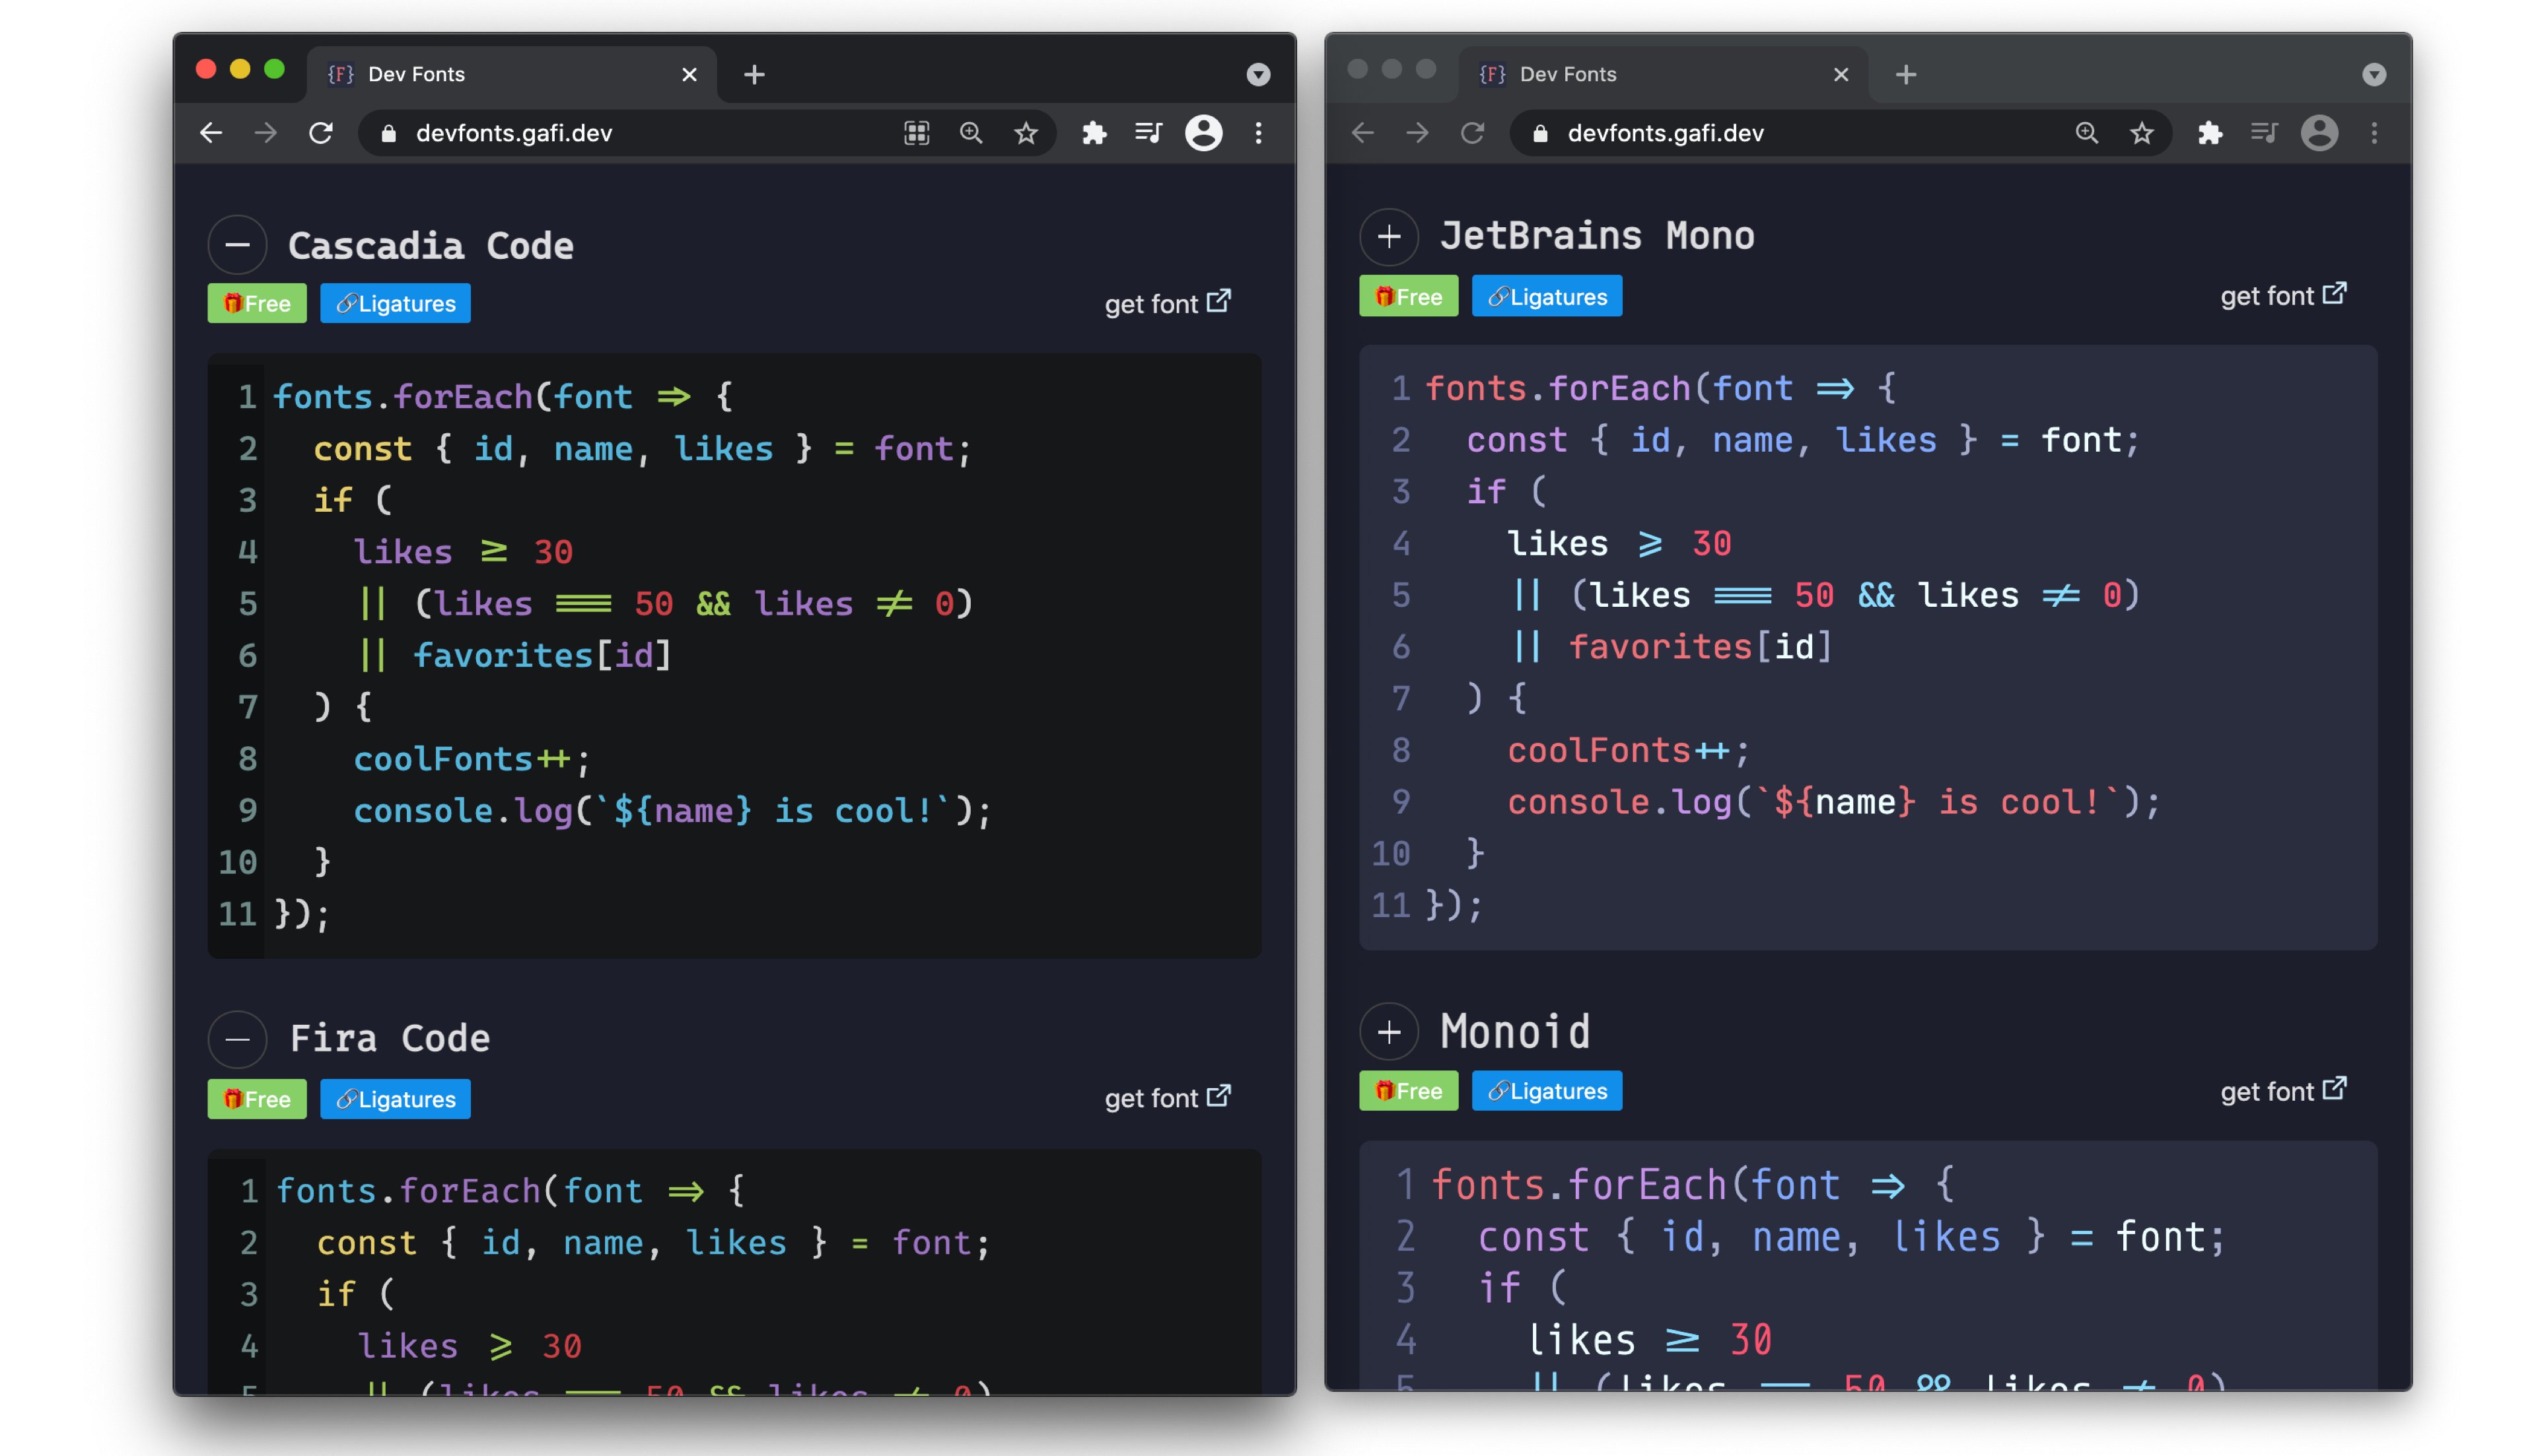Screen dimensions: 2536x1456
Task: Open the media controls icon in the toolbar
Action: click(1148, 133)
